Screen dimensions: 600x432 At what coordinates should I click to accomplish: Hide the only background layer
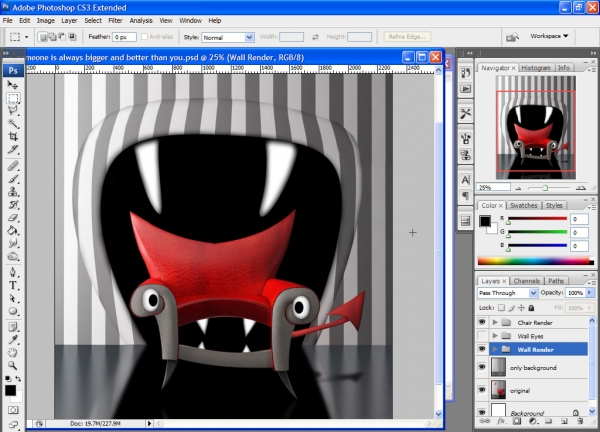482,367
